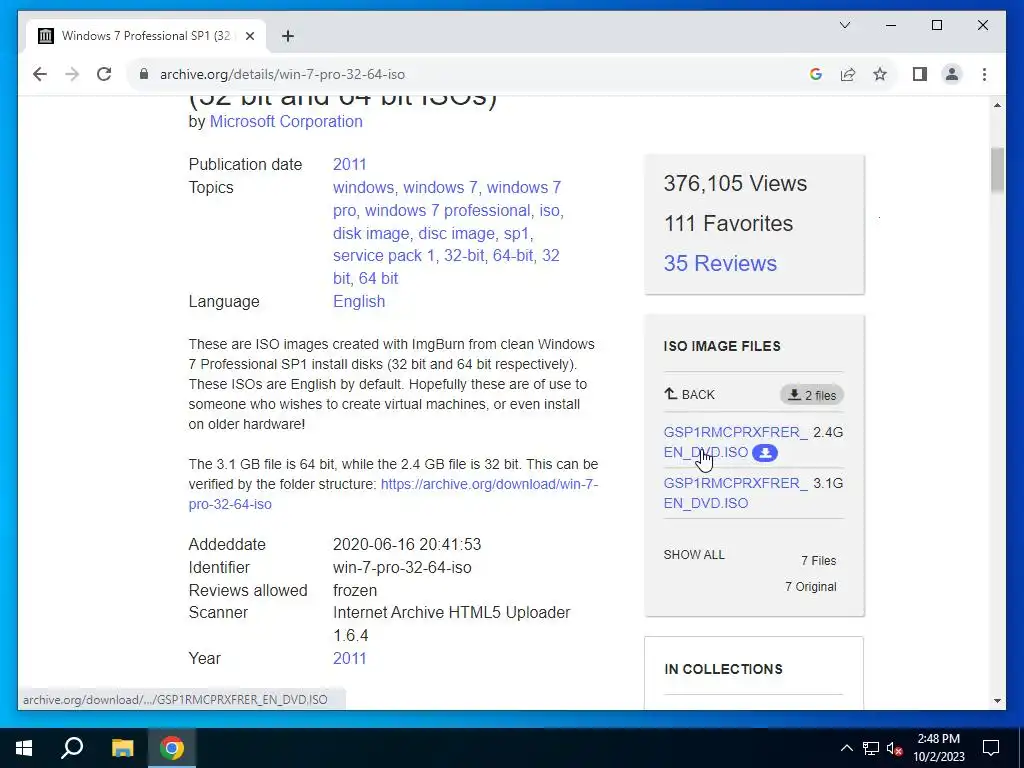1024x768 pixels.
Task: Click the '111 Favorites' text
Action: [x=728, y=223]
